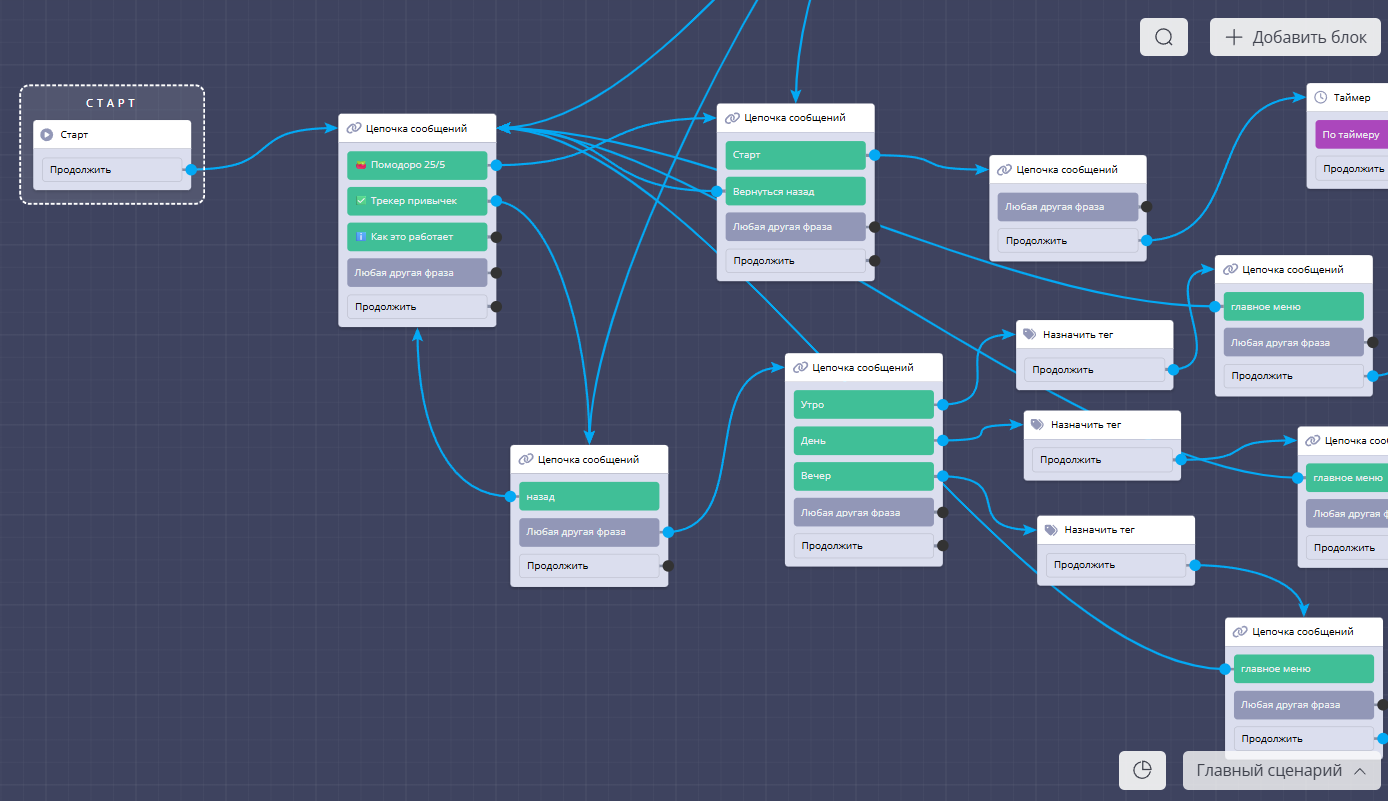Click the search magnifier icon
Image resolution: width=1388 pixels, height=801 pixels.
pos(1163,37)
